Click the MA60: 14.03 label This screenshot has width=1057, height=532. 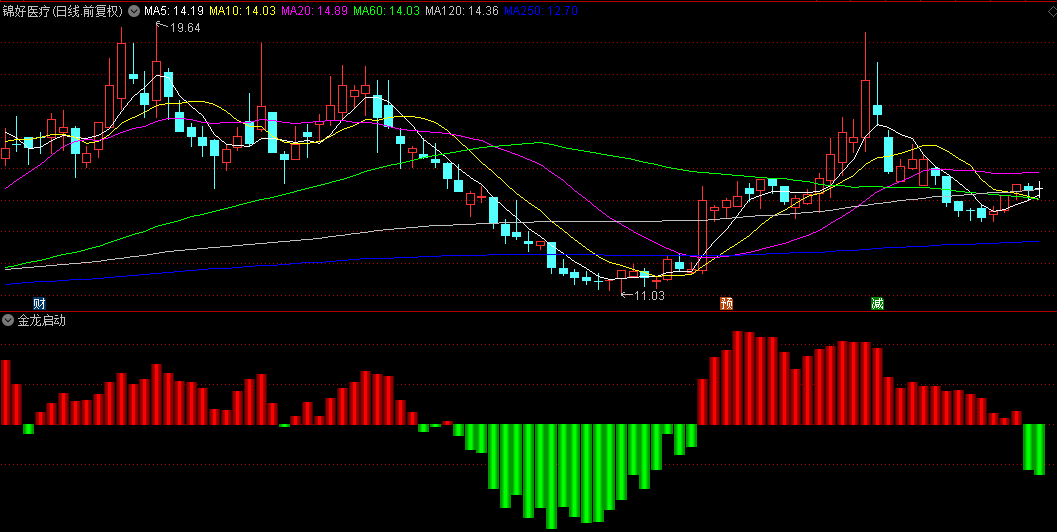click(387, 11)
